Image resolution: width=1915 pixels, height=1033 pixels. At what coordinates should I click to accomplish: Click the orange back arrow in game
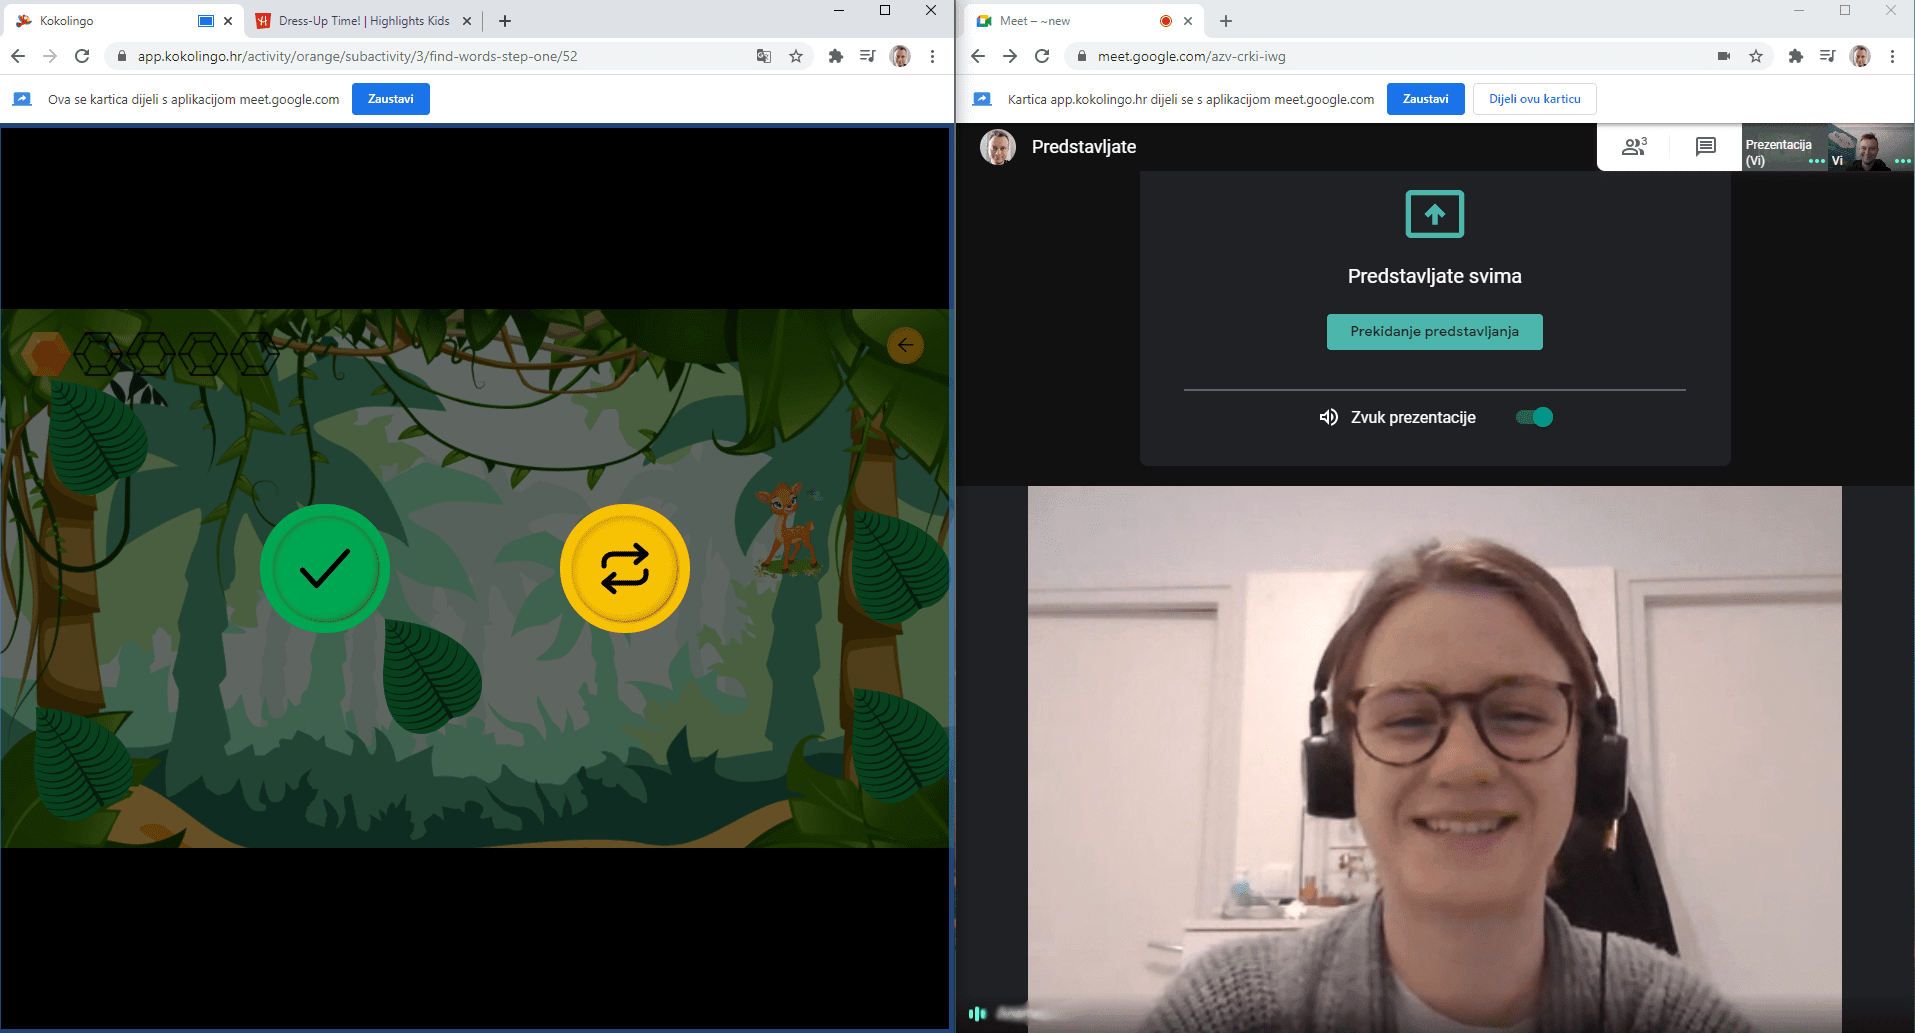[905, 346]
